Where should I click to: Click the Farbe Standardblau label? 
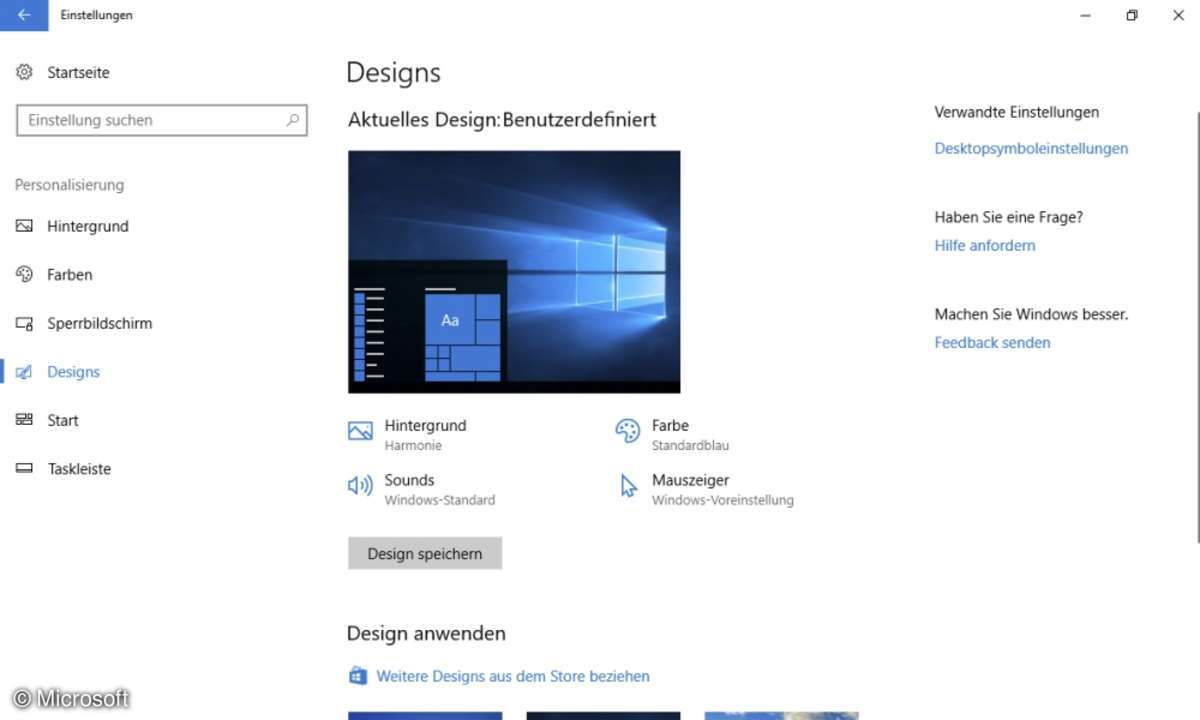click(691, 434)
